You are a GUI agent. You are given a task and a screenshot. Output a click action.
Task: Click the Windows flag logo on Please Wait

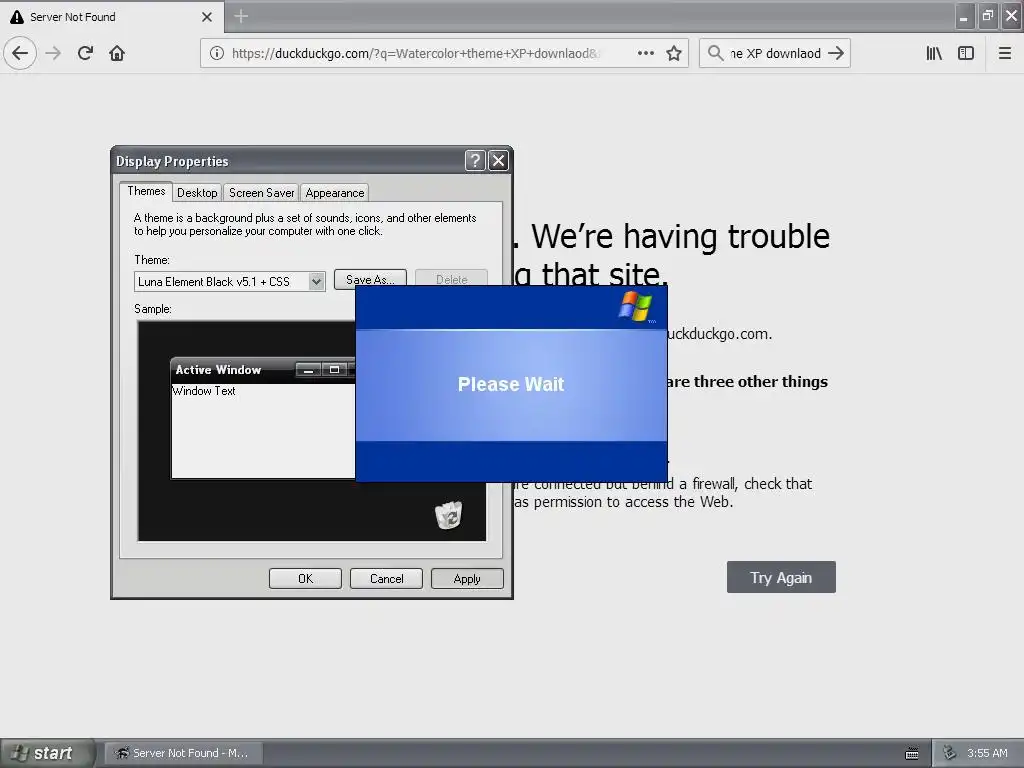coord(635,307)
